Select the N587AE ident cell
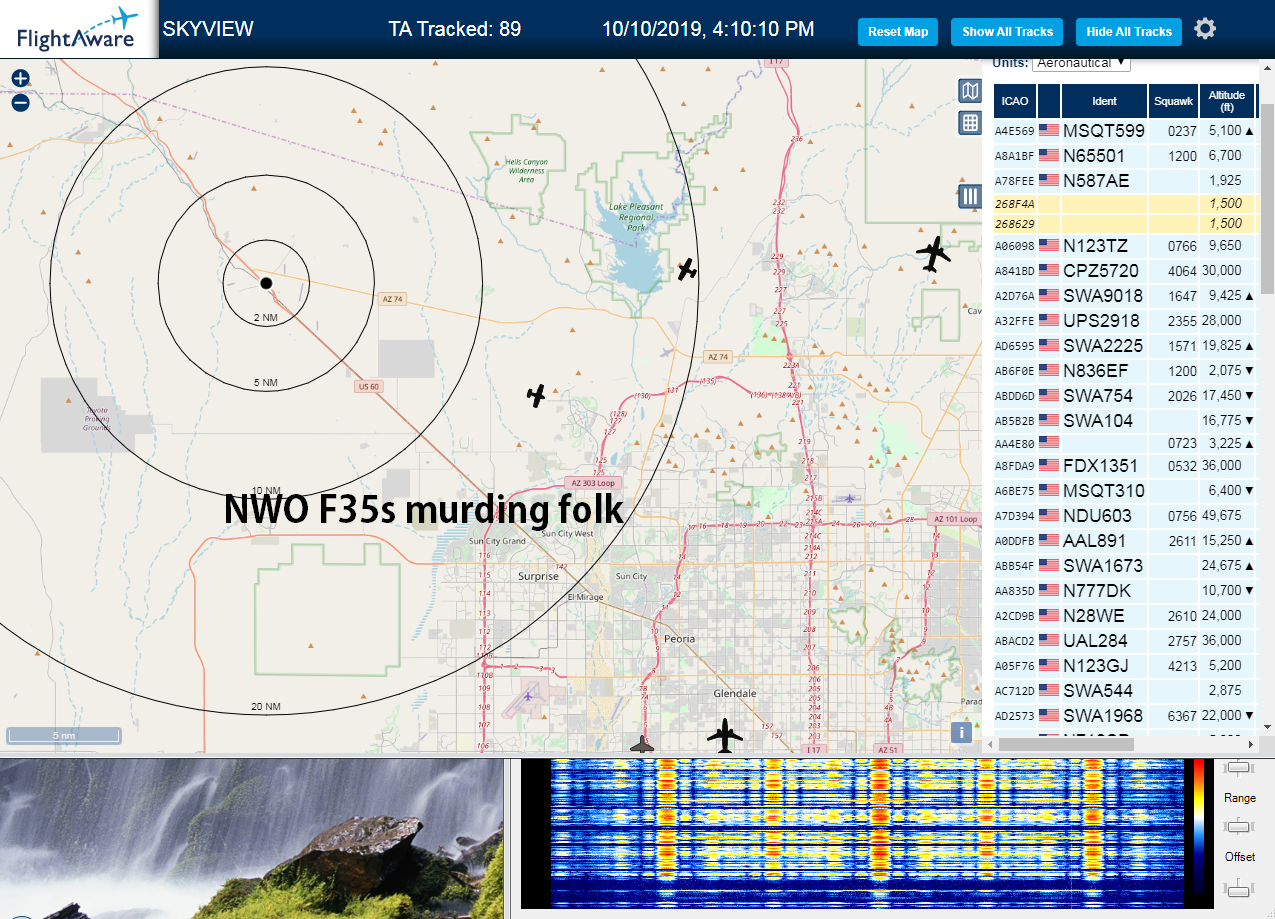This screenshot has width=1275, height=919. [x=1104, y=180]
